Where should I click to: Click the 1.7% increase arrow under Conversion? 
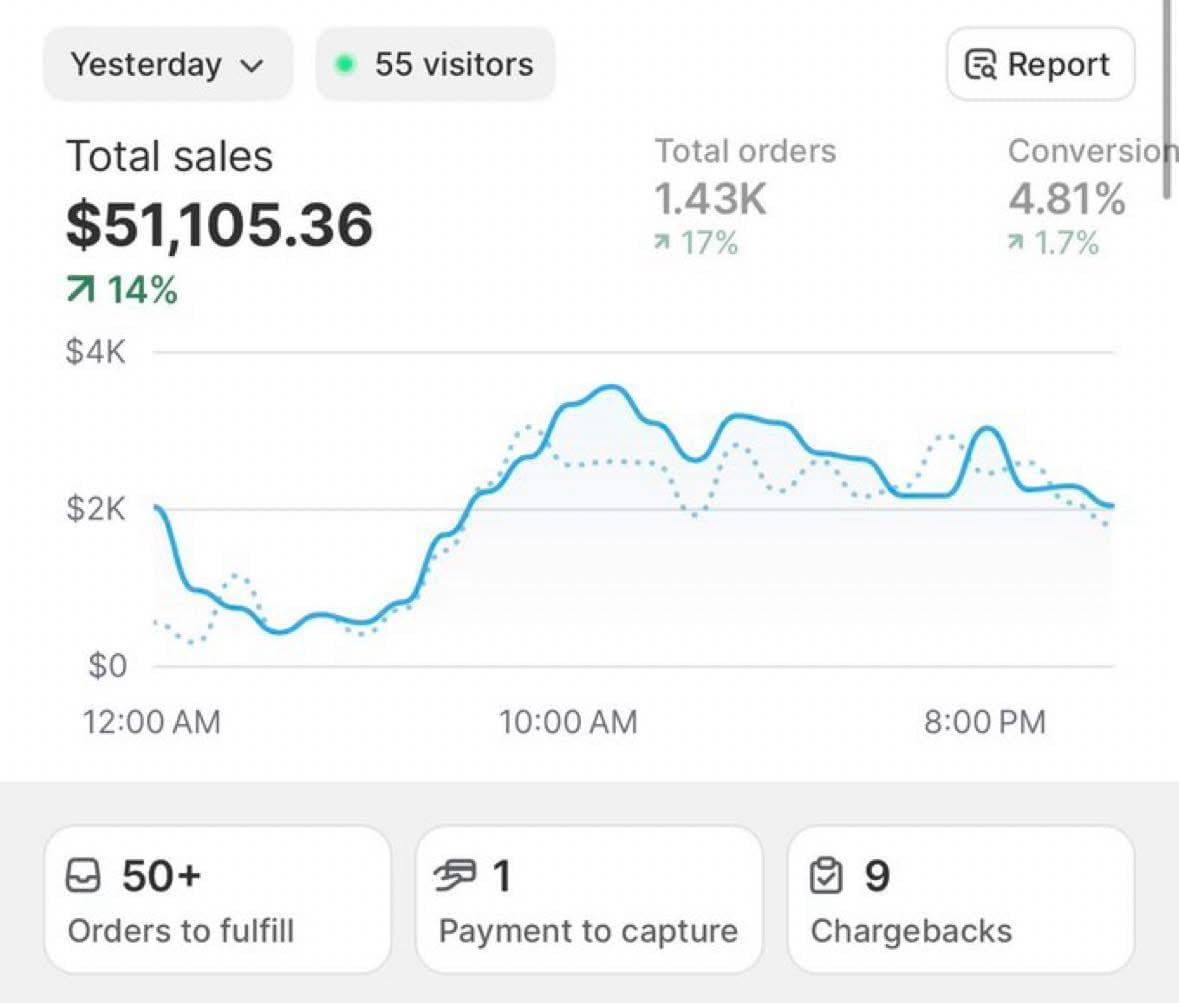pyautogui.click(x=1016, y=243)
